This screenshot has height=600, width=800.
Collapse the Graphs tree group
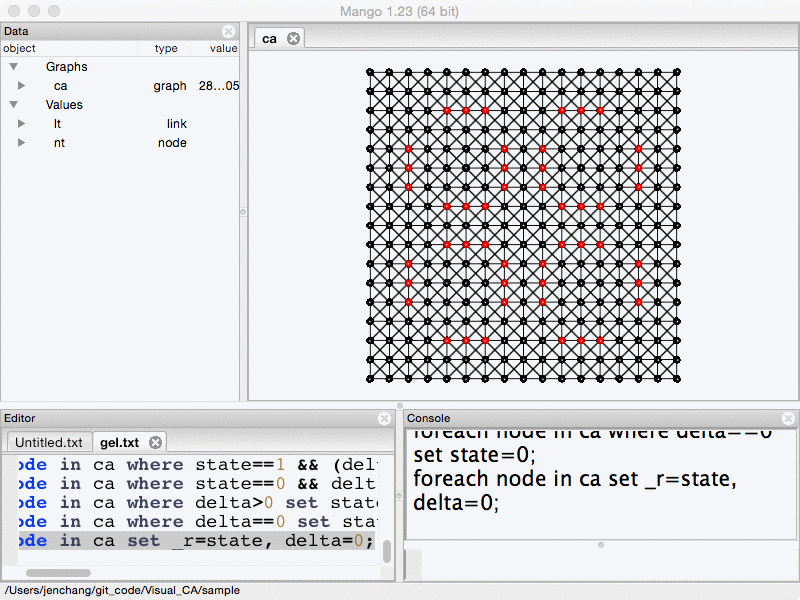tap(14, 67)
